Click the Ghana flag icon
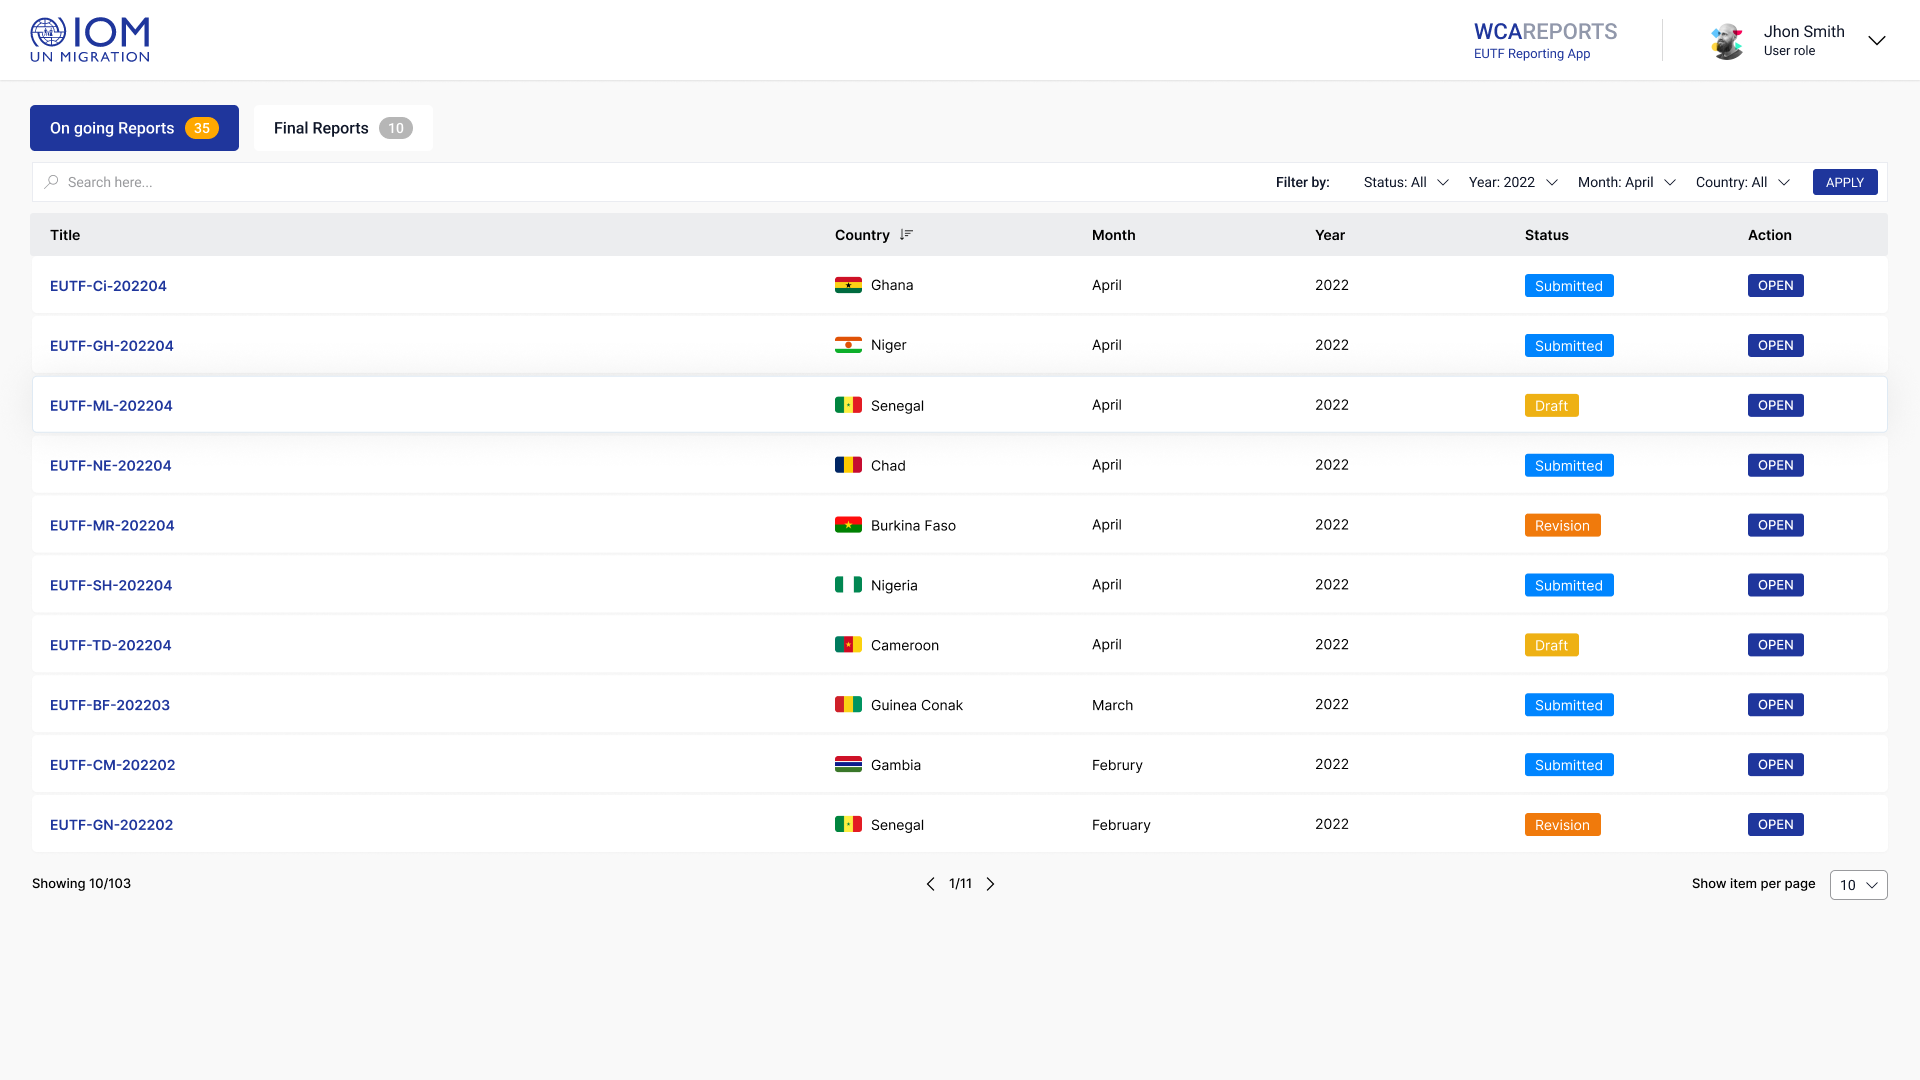The image size is (1920, 1080). [x=848, y=285]
